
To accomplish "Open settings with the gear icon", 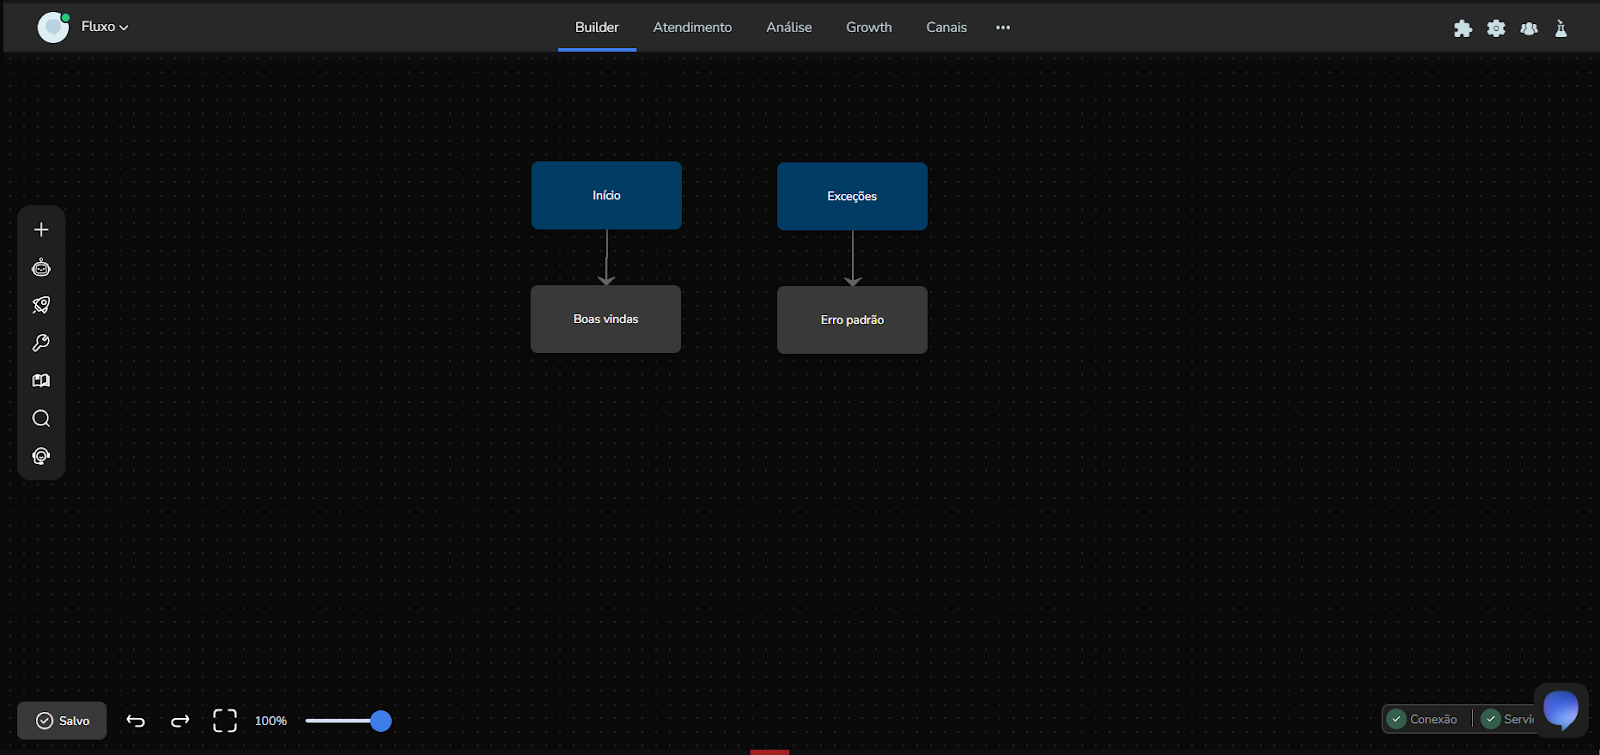I will pos(1496,28).
